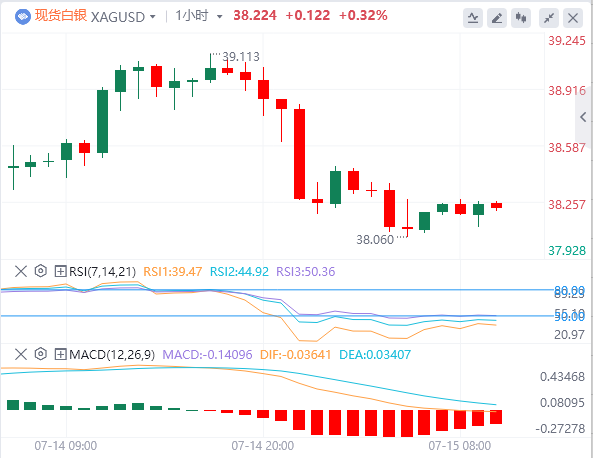593x458 pixels.
Task: Close the chart with the X button
Action: [573, 18]
